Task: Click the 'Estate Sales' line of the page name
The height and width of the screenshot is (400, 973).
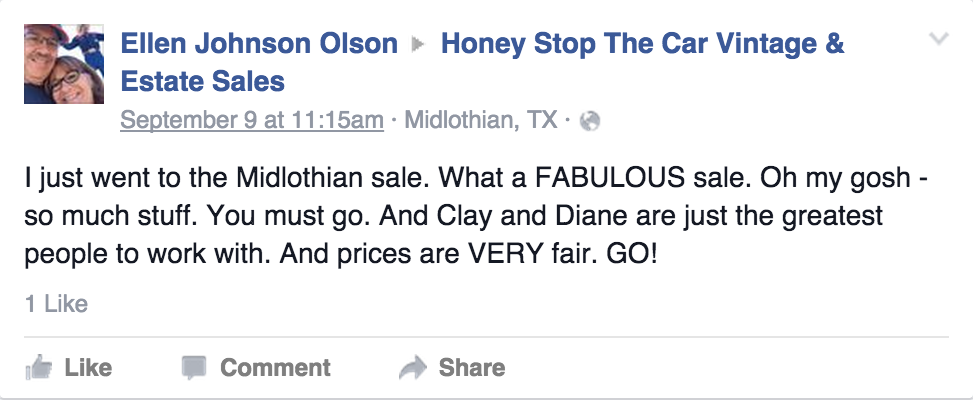Action: pyautogui.click(x=202, y=81)
